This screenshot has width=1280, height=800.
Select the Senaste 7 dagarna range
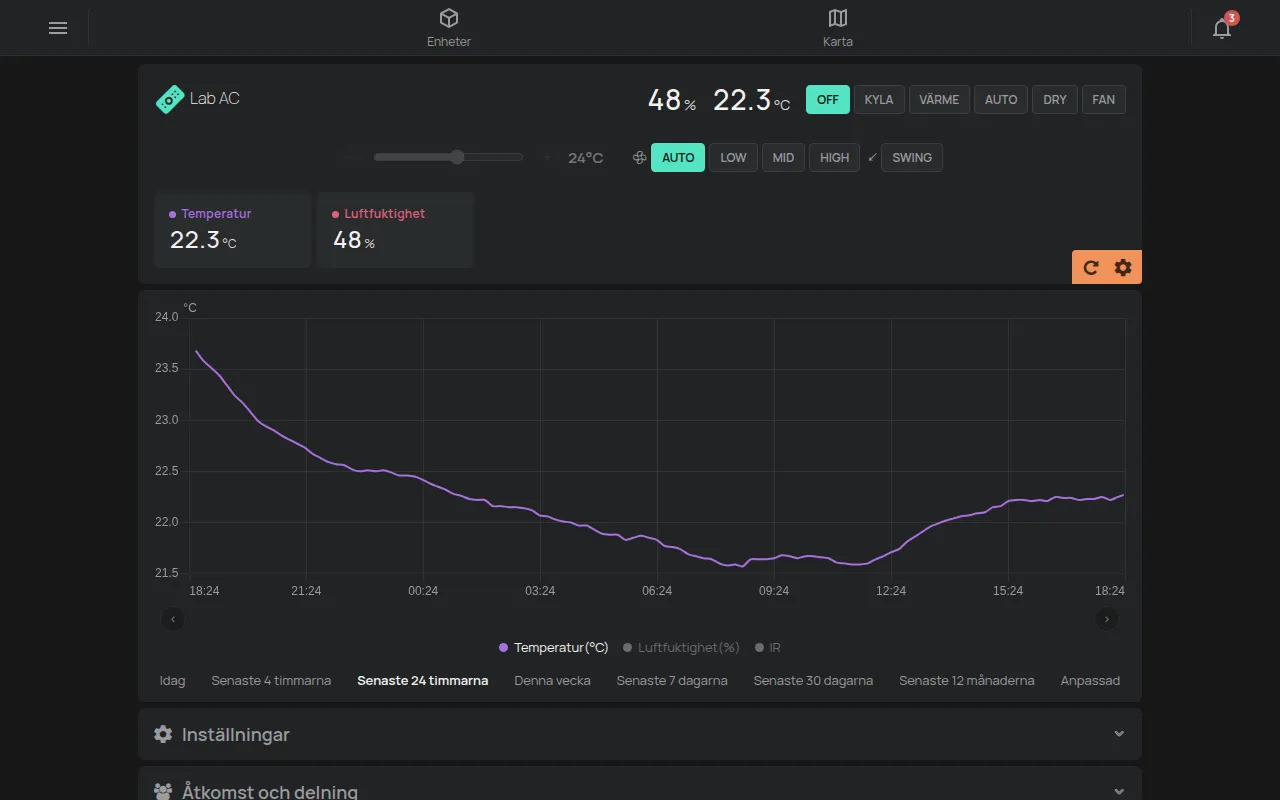tap(672, 681)
